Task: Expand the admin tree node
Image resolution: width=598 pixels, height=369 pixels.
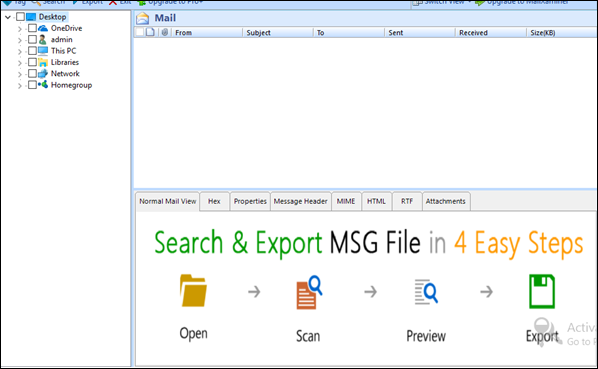Action: tap(20, 40)
